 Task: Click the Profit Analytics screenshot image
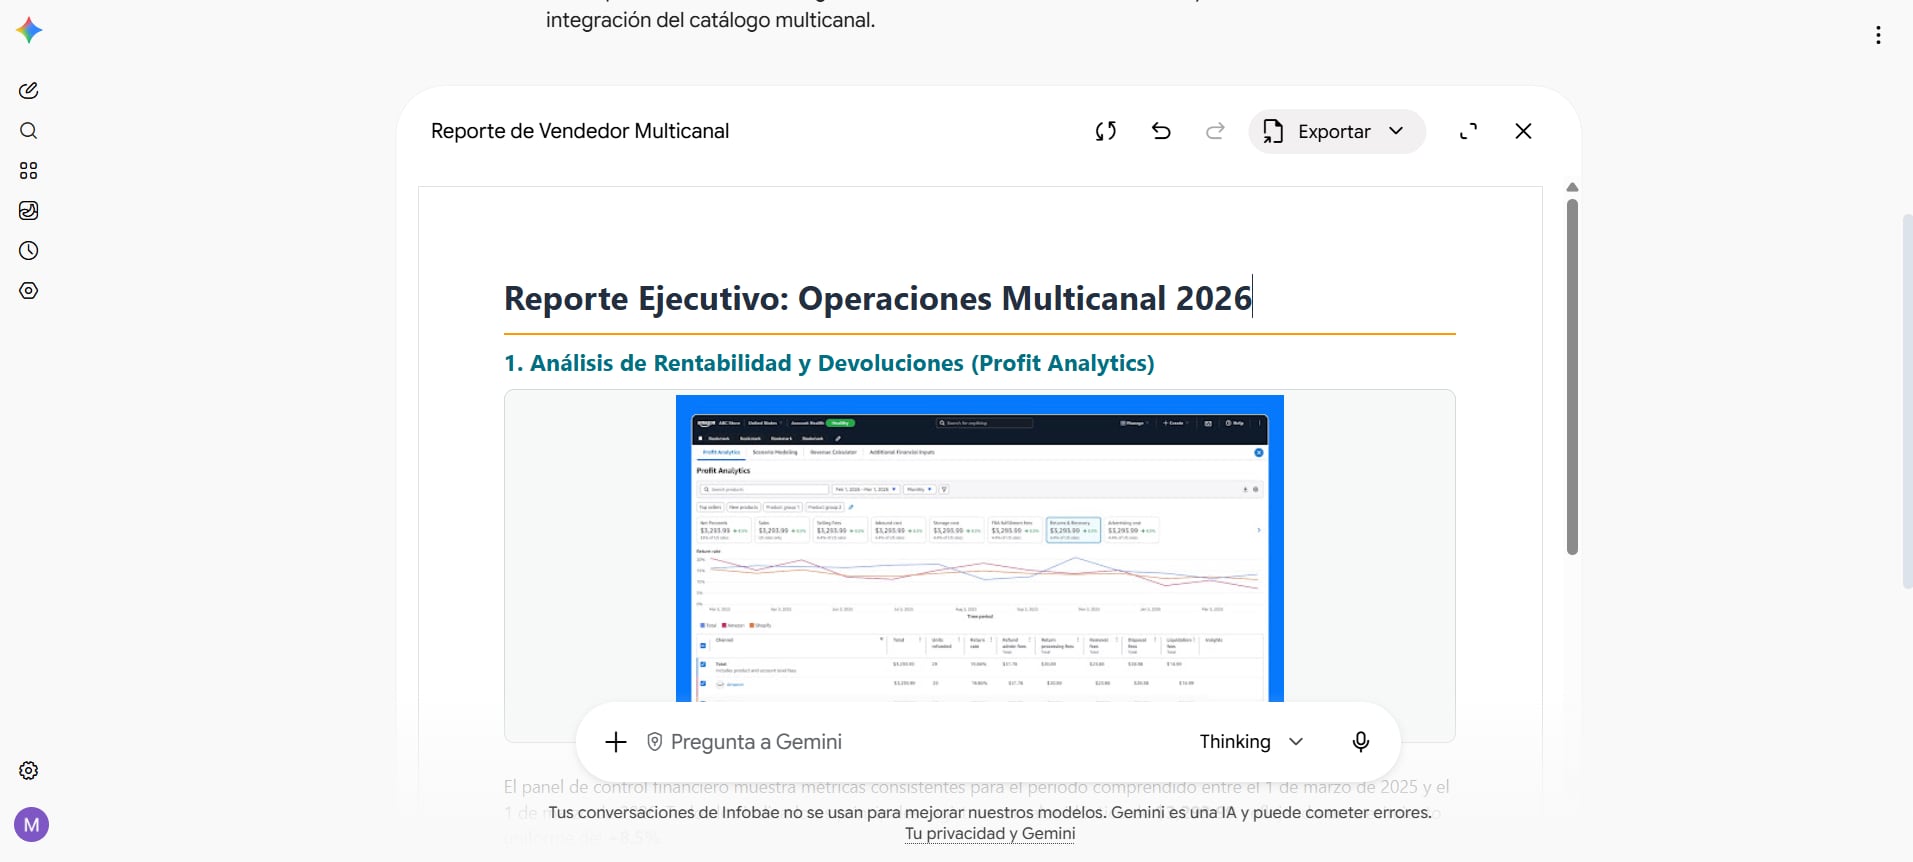pyautogui.click(x=980, y=548)
